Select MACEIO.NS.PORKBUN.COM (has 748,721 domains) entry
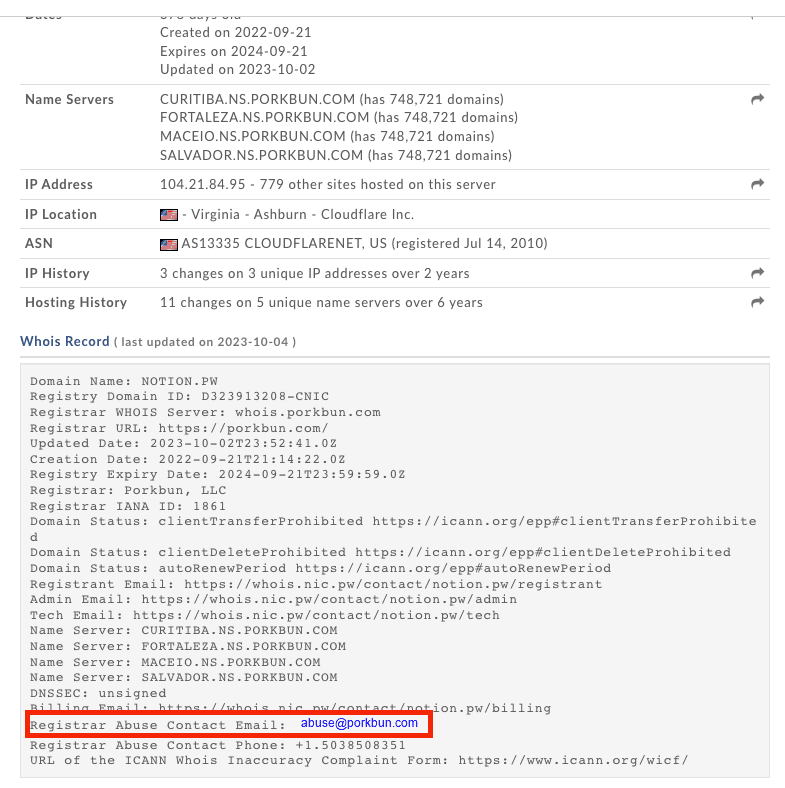 [x=327, y=136]
